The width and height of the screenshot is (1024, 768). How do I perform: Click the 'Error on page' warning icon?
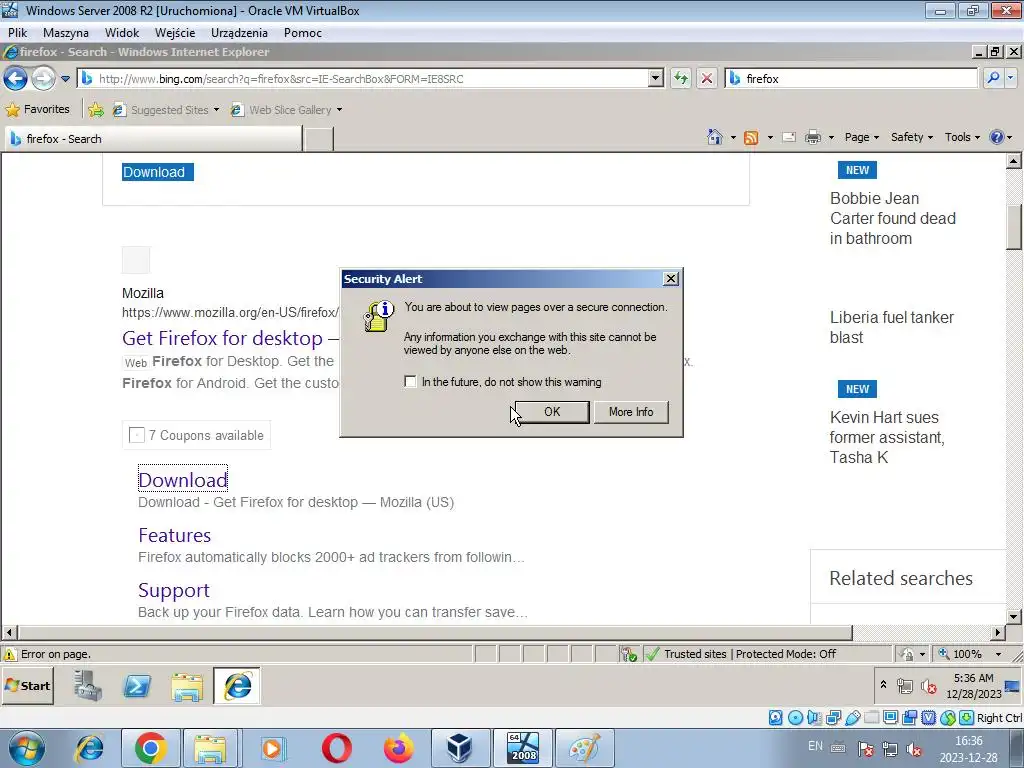pyautogui.click(x=10, y=654)
